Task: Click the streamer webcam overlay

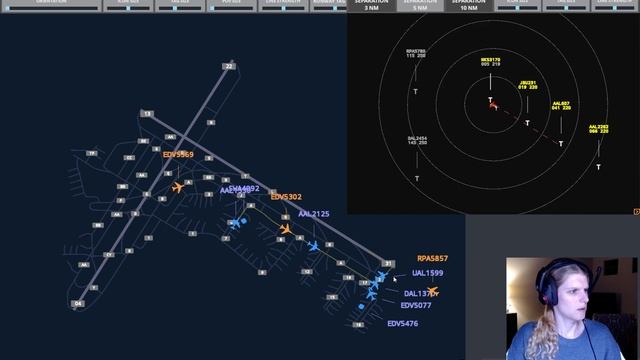Action: point(571,309)
